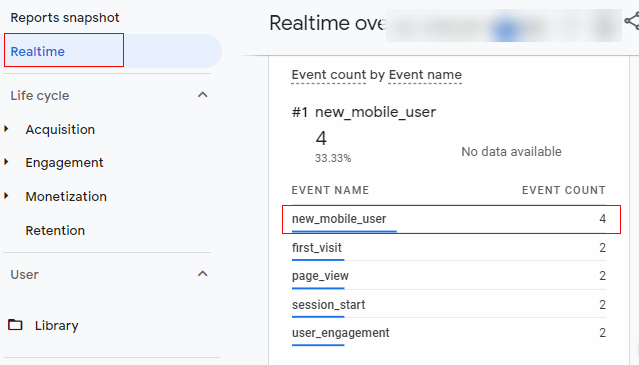
Task: Select Realtime in the sidebar
Action: click(112, 51)
